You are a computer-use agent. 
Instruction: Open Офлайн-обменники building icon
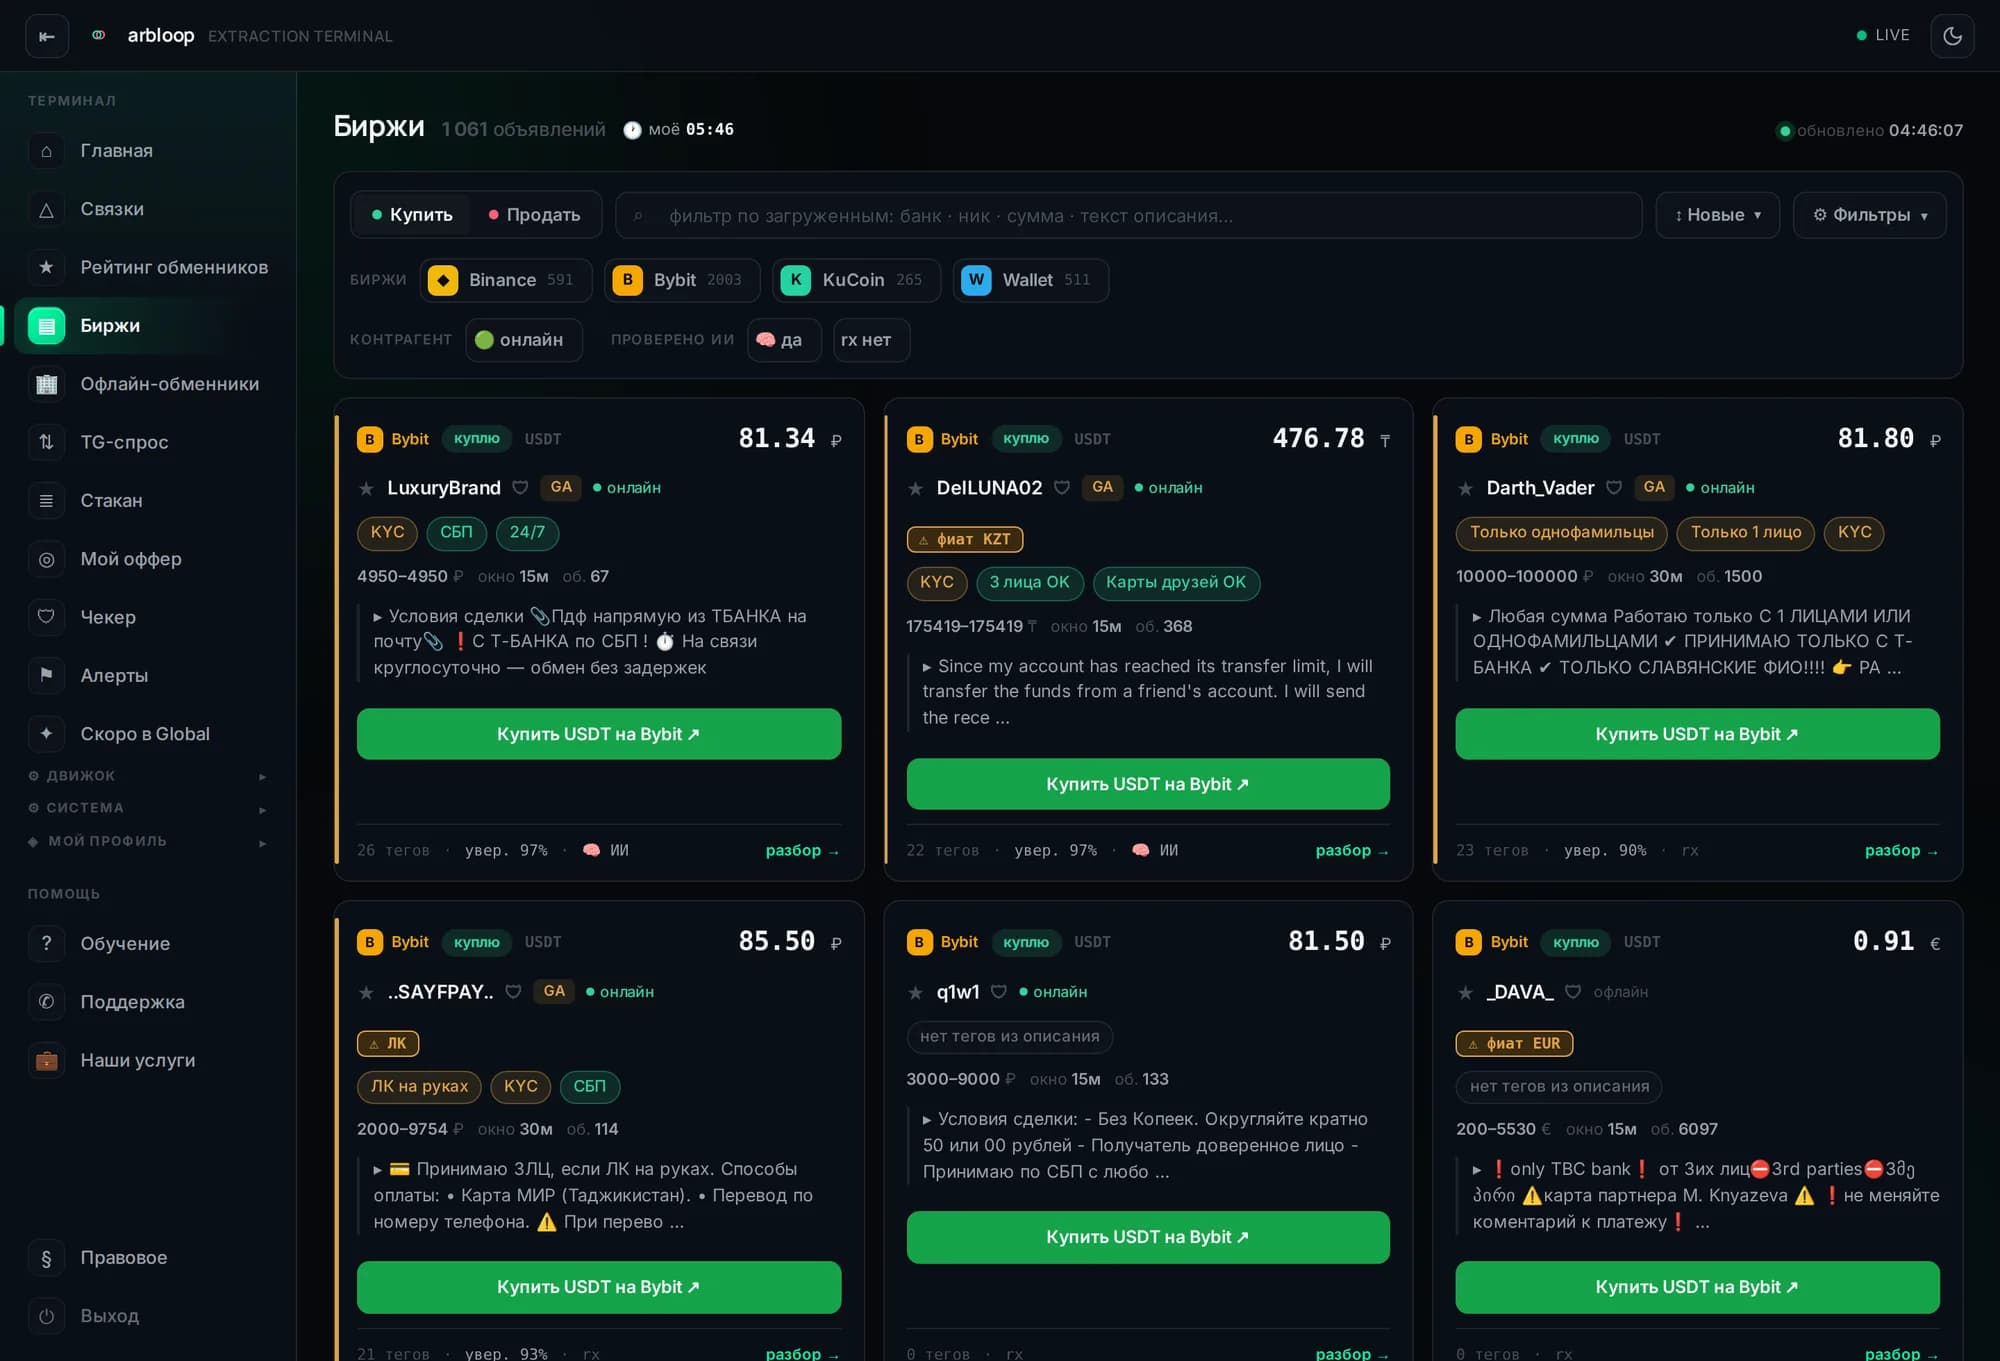tap(46, 384)
